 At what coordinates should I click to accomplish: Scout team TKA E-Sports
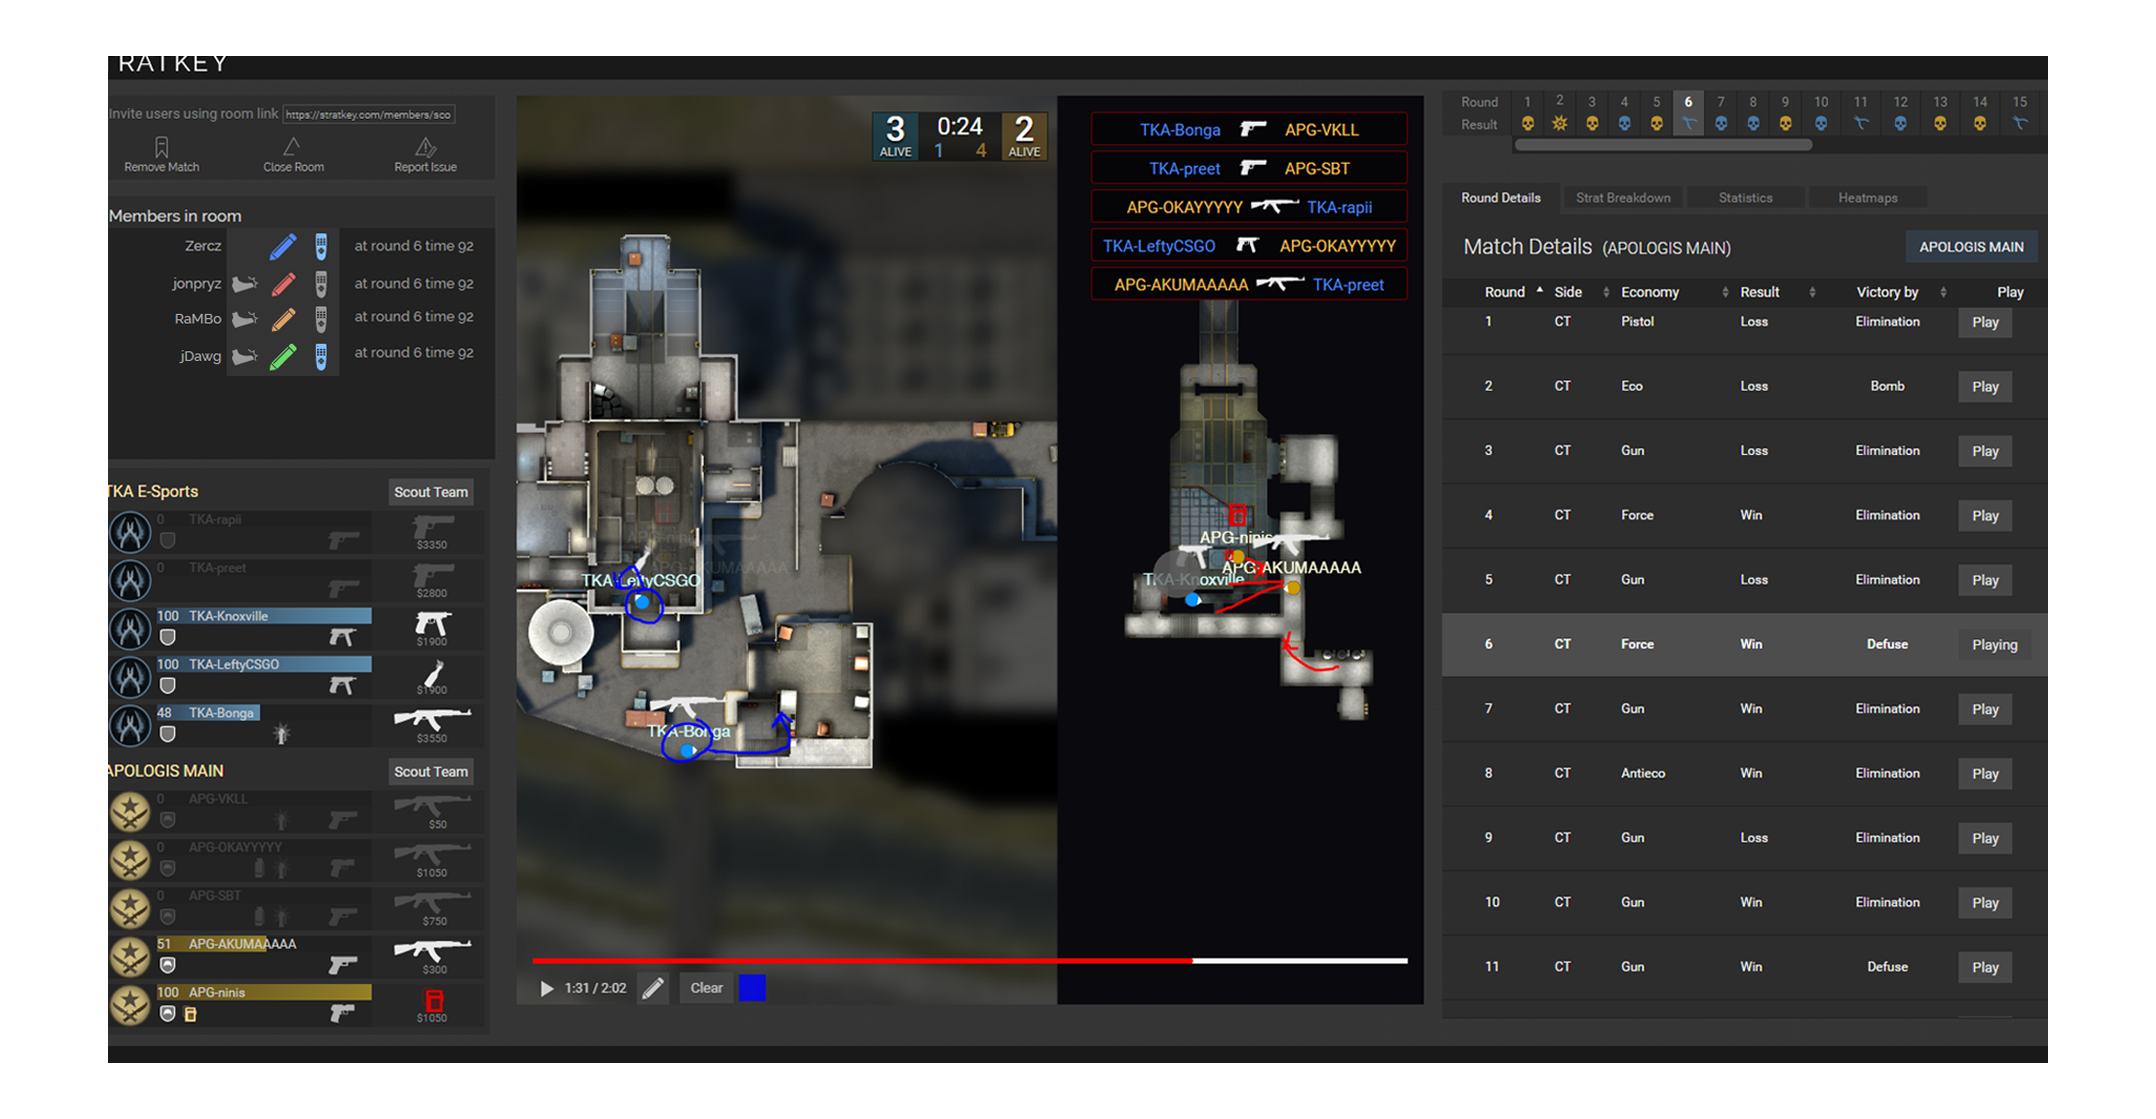pyautogui.click(x=430, y=492)
